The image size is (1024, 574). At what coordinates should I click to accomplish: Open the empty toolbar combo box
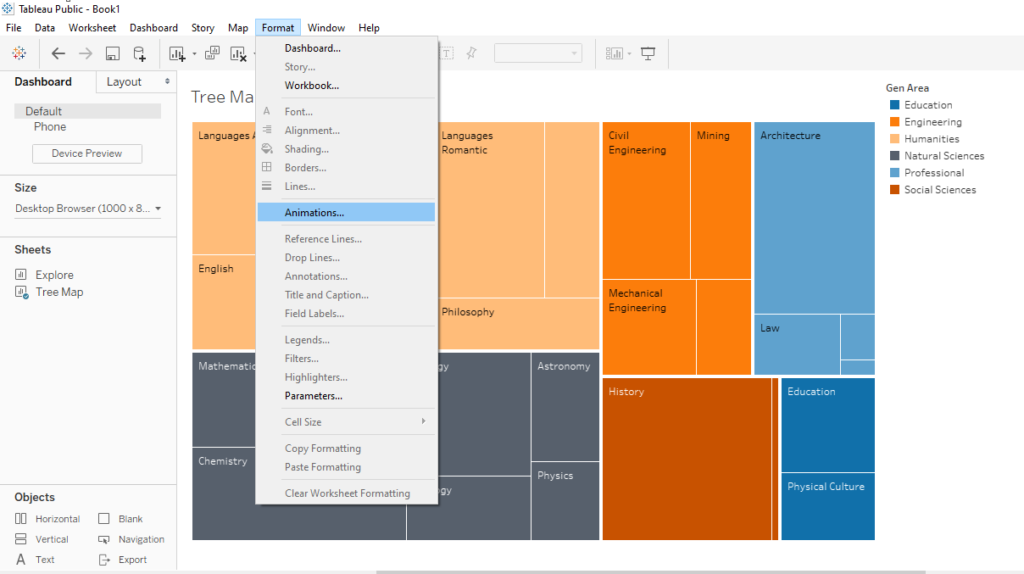(538, 54)
